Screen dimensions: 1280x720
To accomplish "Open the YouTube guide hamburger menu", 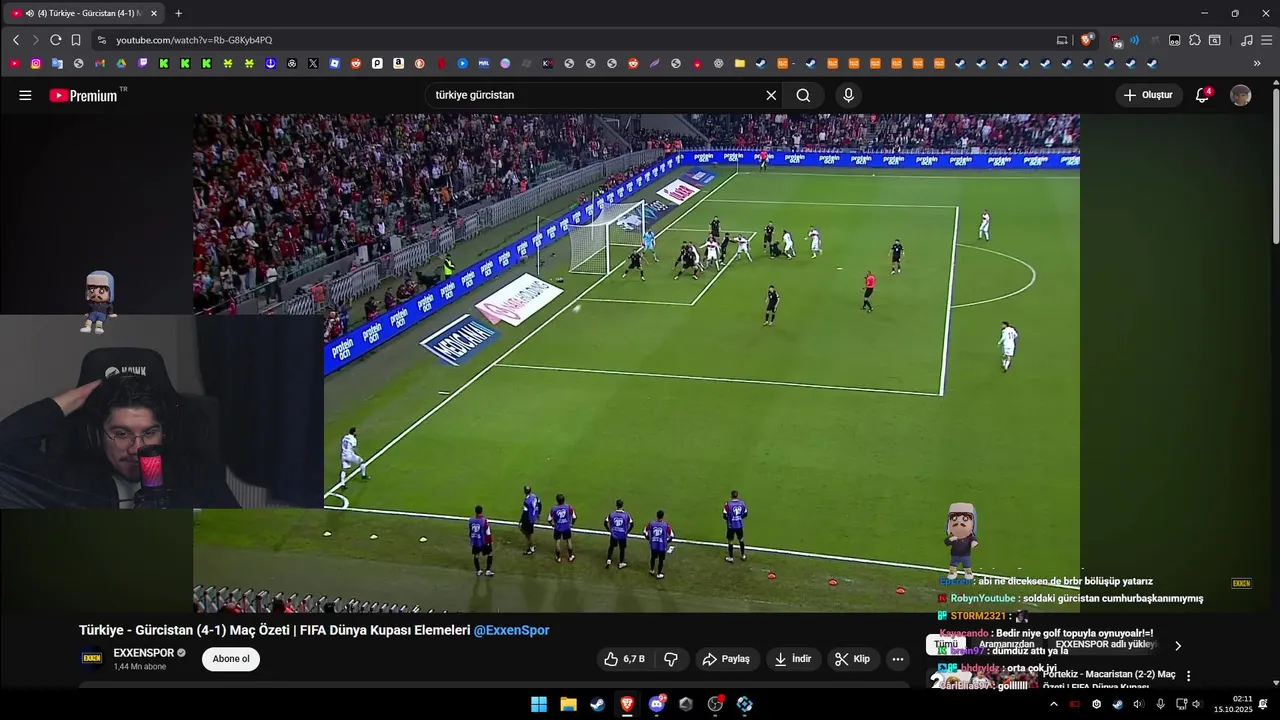I will [x=25, y=95].
